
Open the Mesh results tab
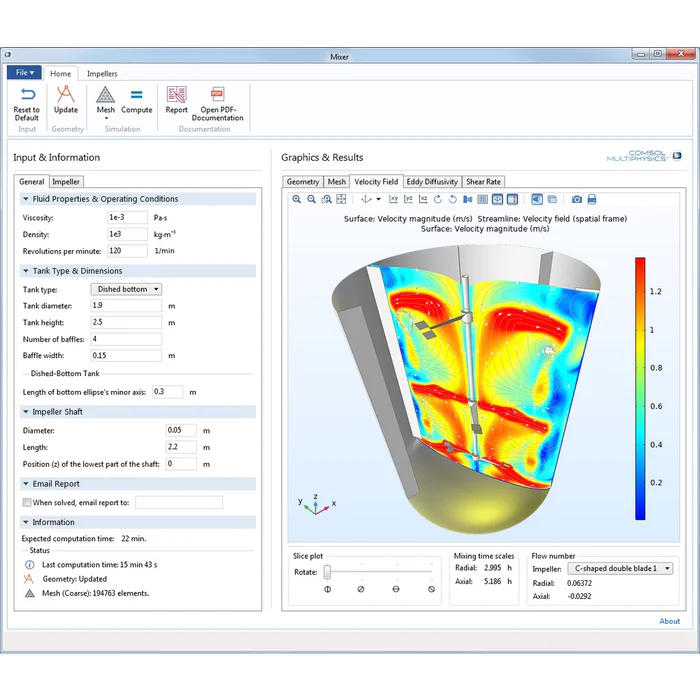coord(337,182)
